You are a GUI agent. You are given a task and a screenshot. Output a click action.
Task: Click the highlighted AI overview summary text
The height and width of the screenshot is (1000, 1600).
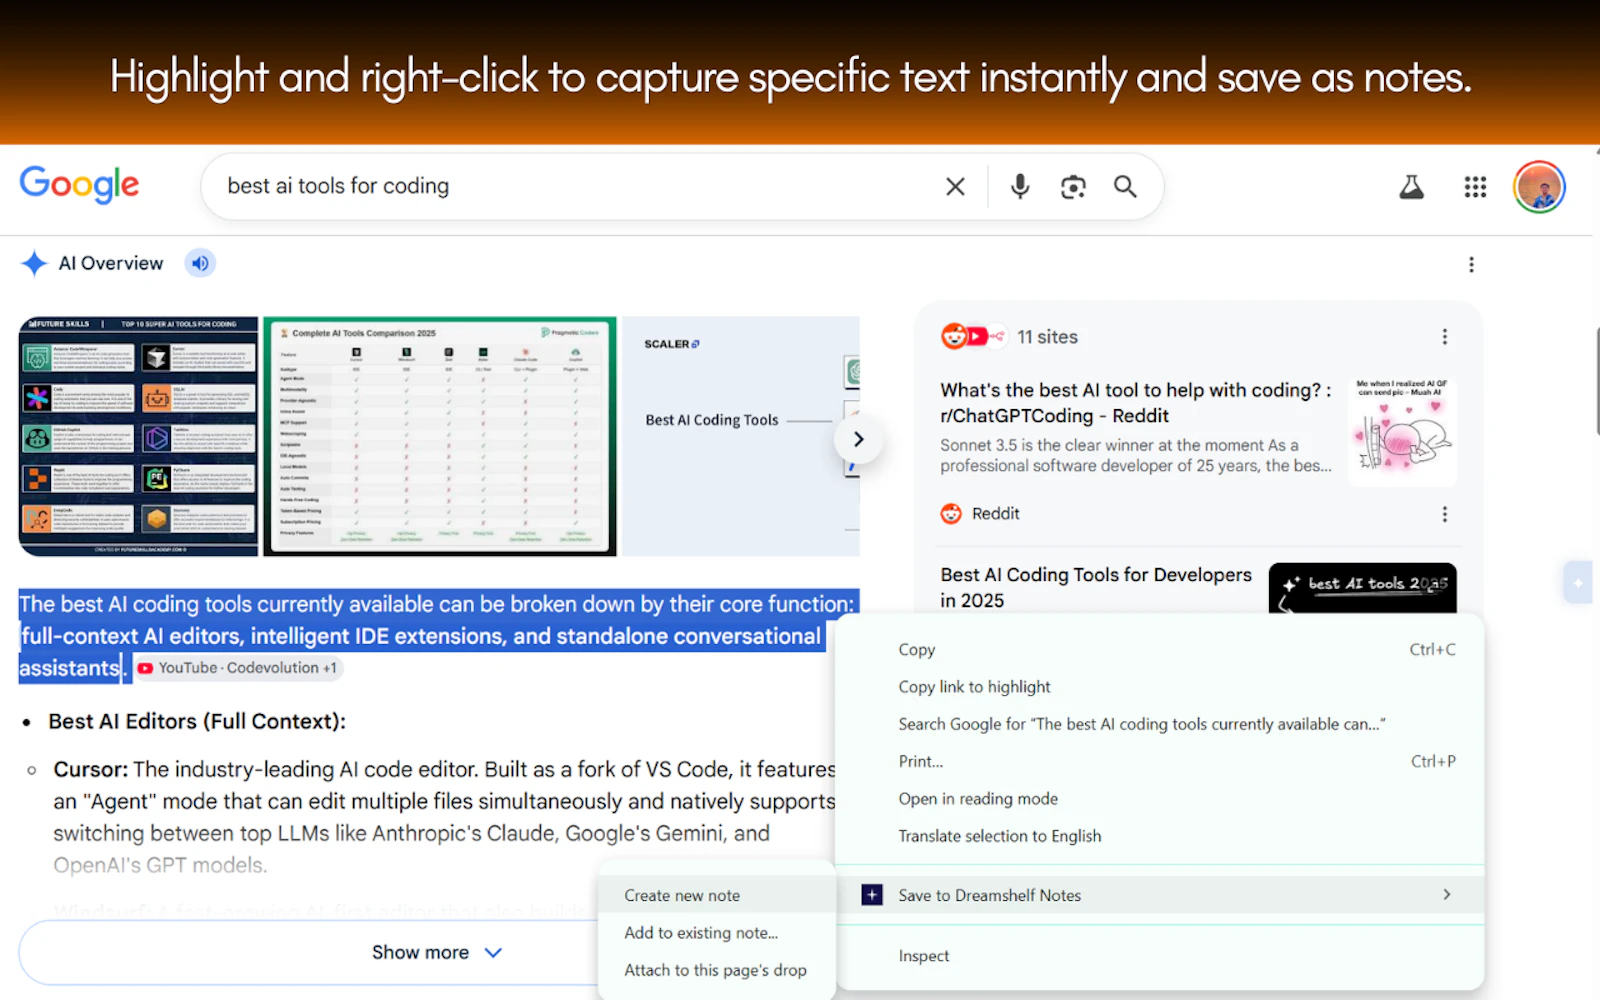438,636
